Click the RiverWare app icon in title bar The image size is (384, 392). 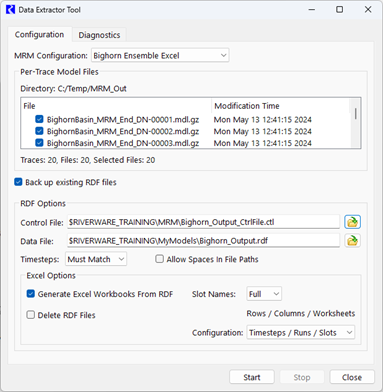(x=11, y=10)
